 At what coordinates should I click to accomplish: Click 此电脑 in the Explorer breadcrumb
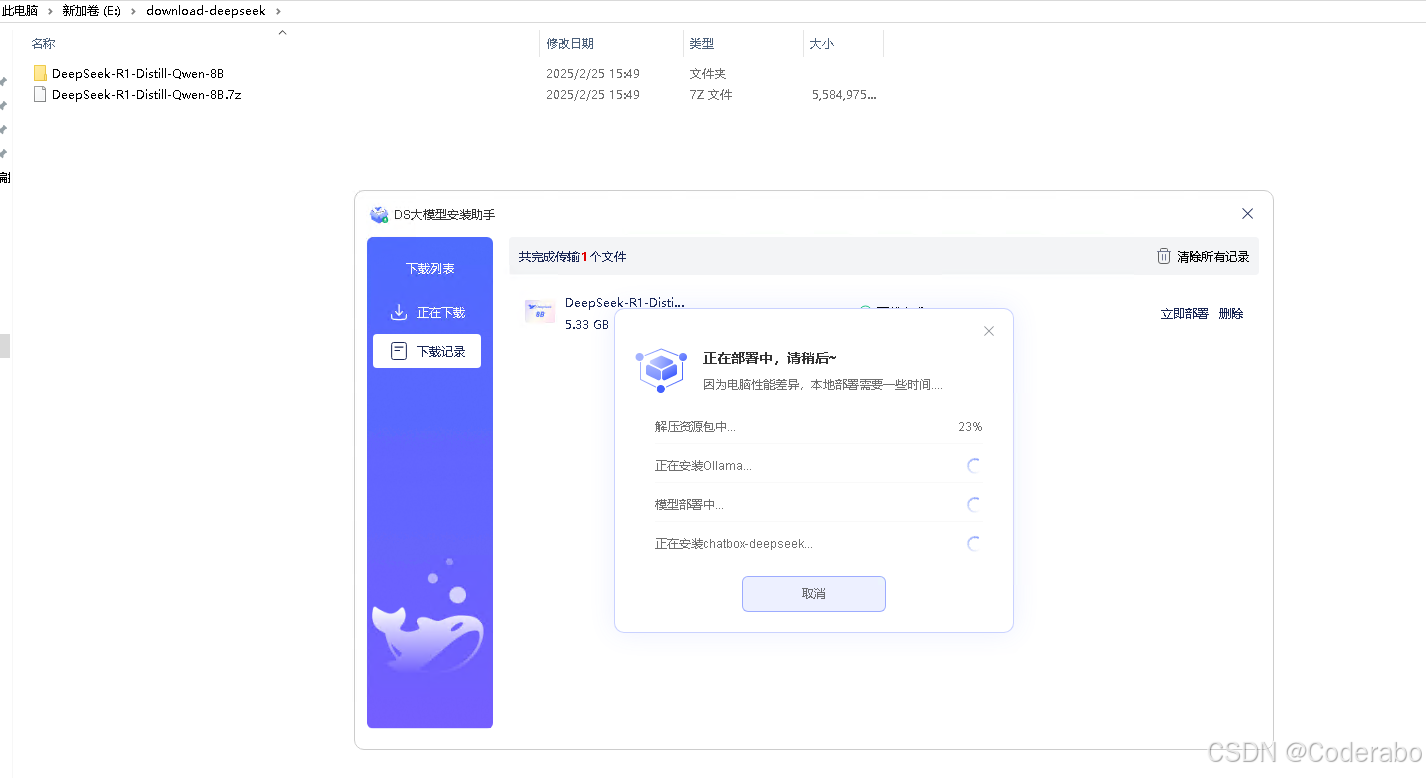pos(20,11)
